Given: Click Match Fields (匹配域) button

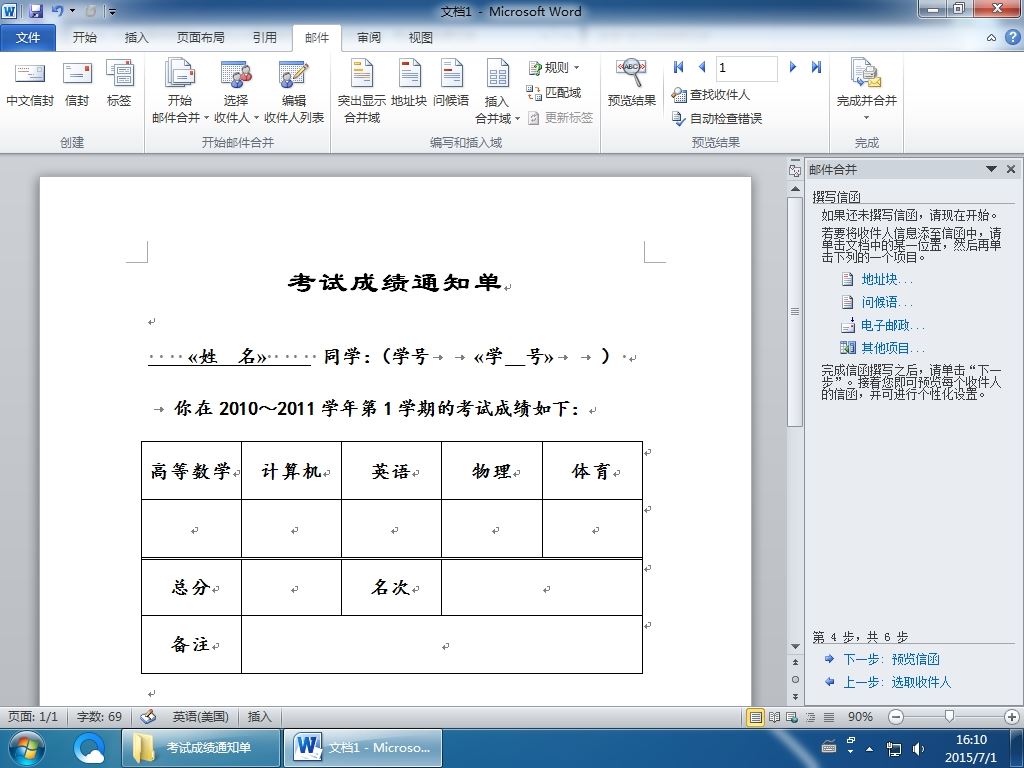Looking at the screenshot, I should pos(554,93).
